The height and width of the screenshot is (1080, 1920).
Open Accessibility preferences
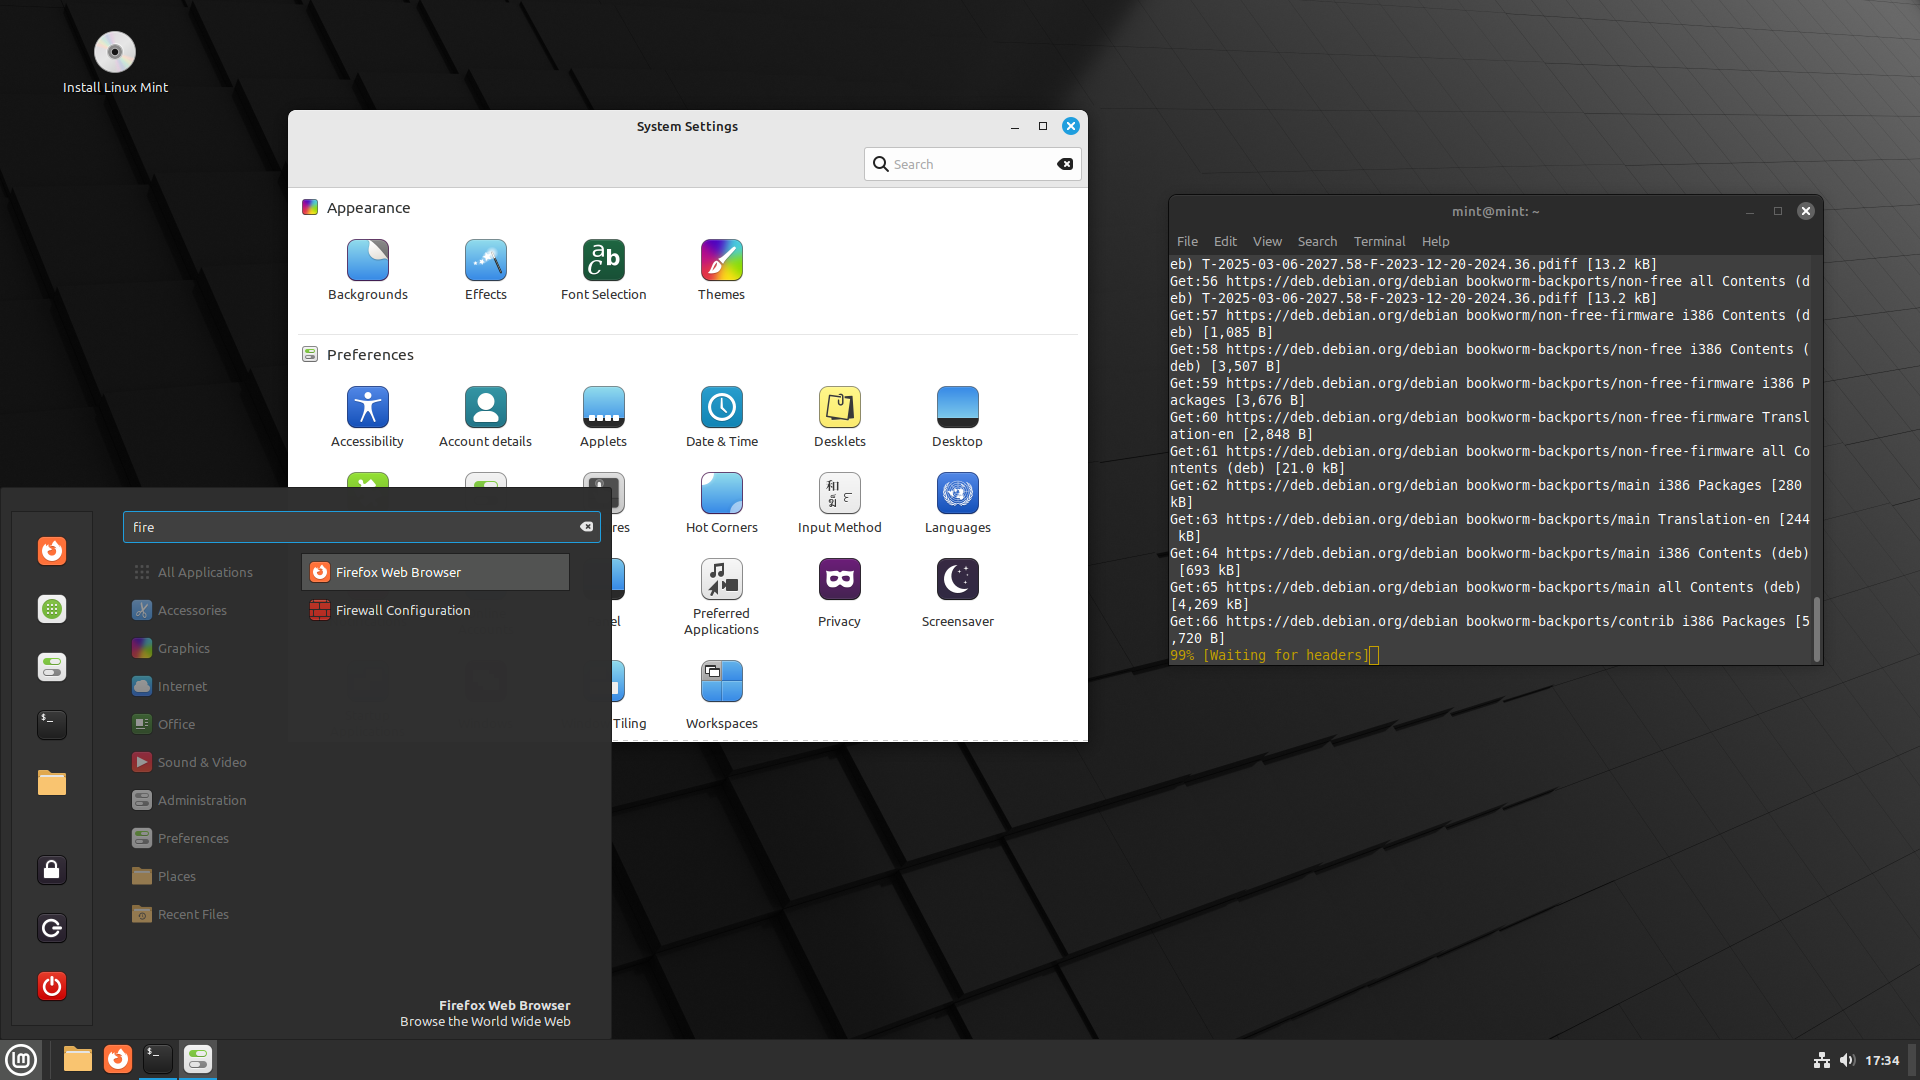(367, 409)
